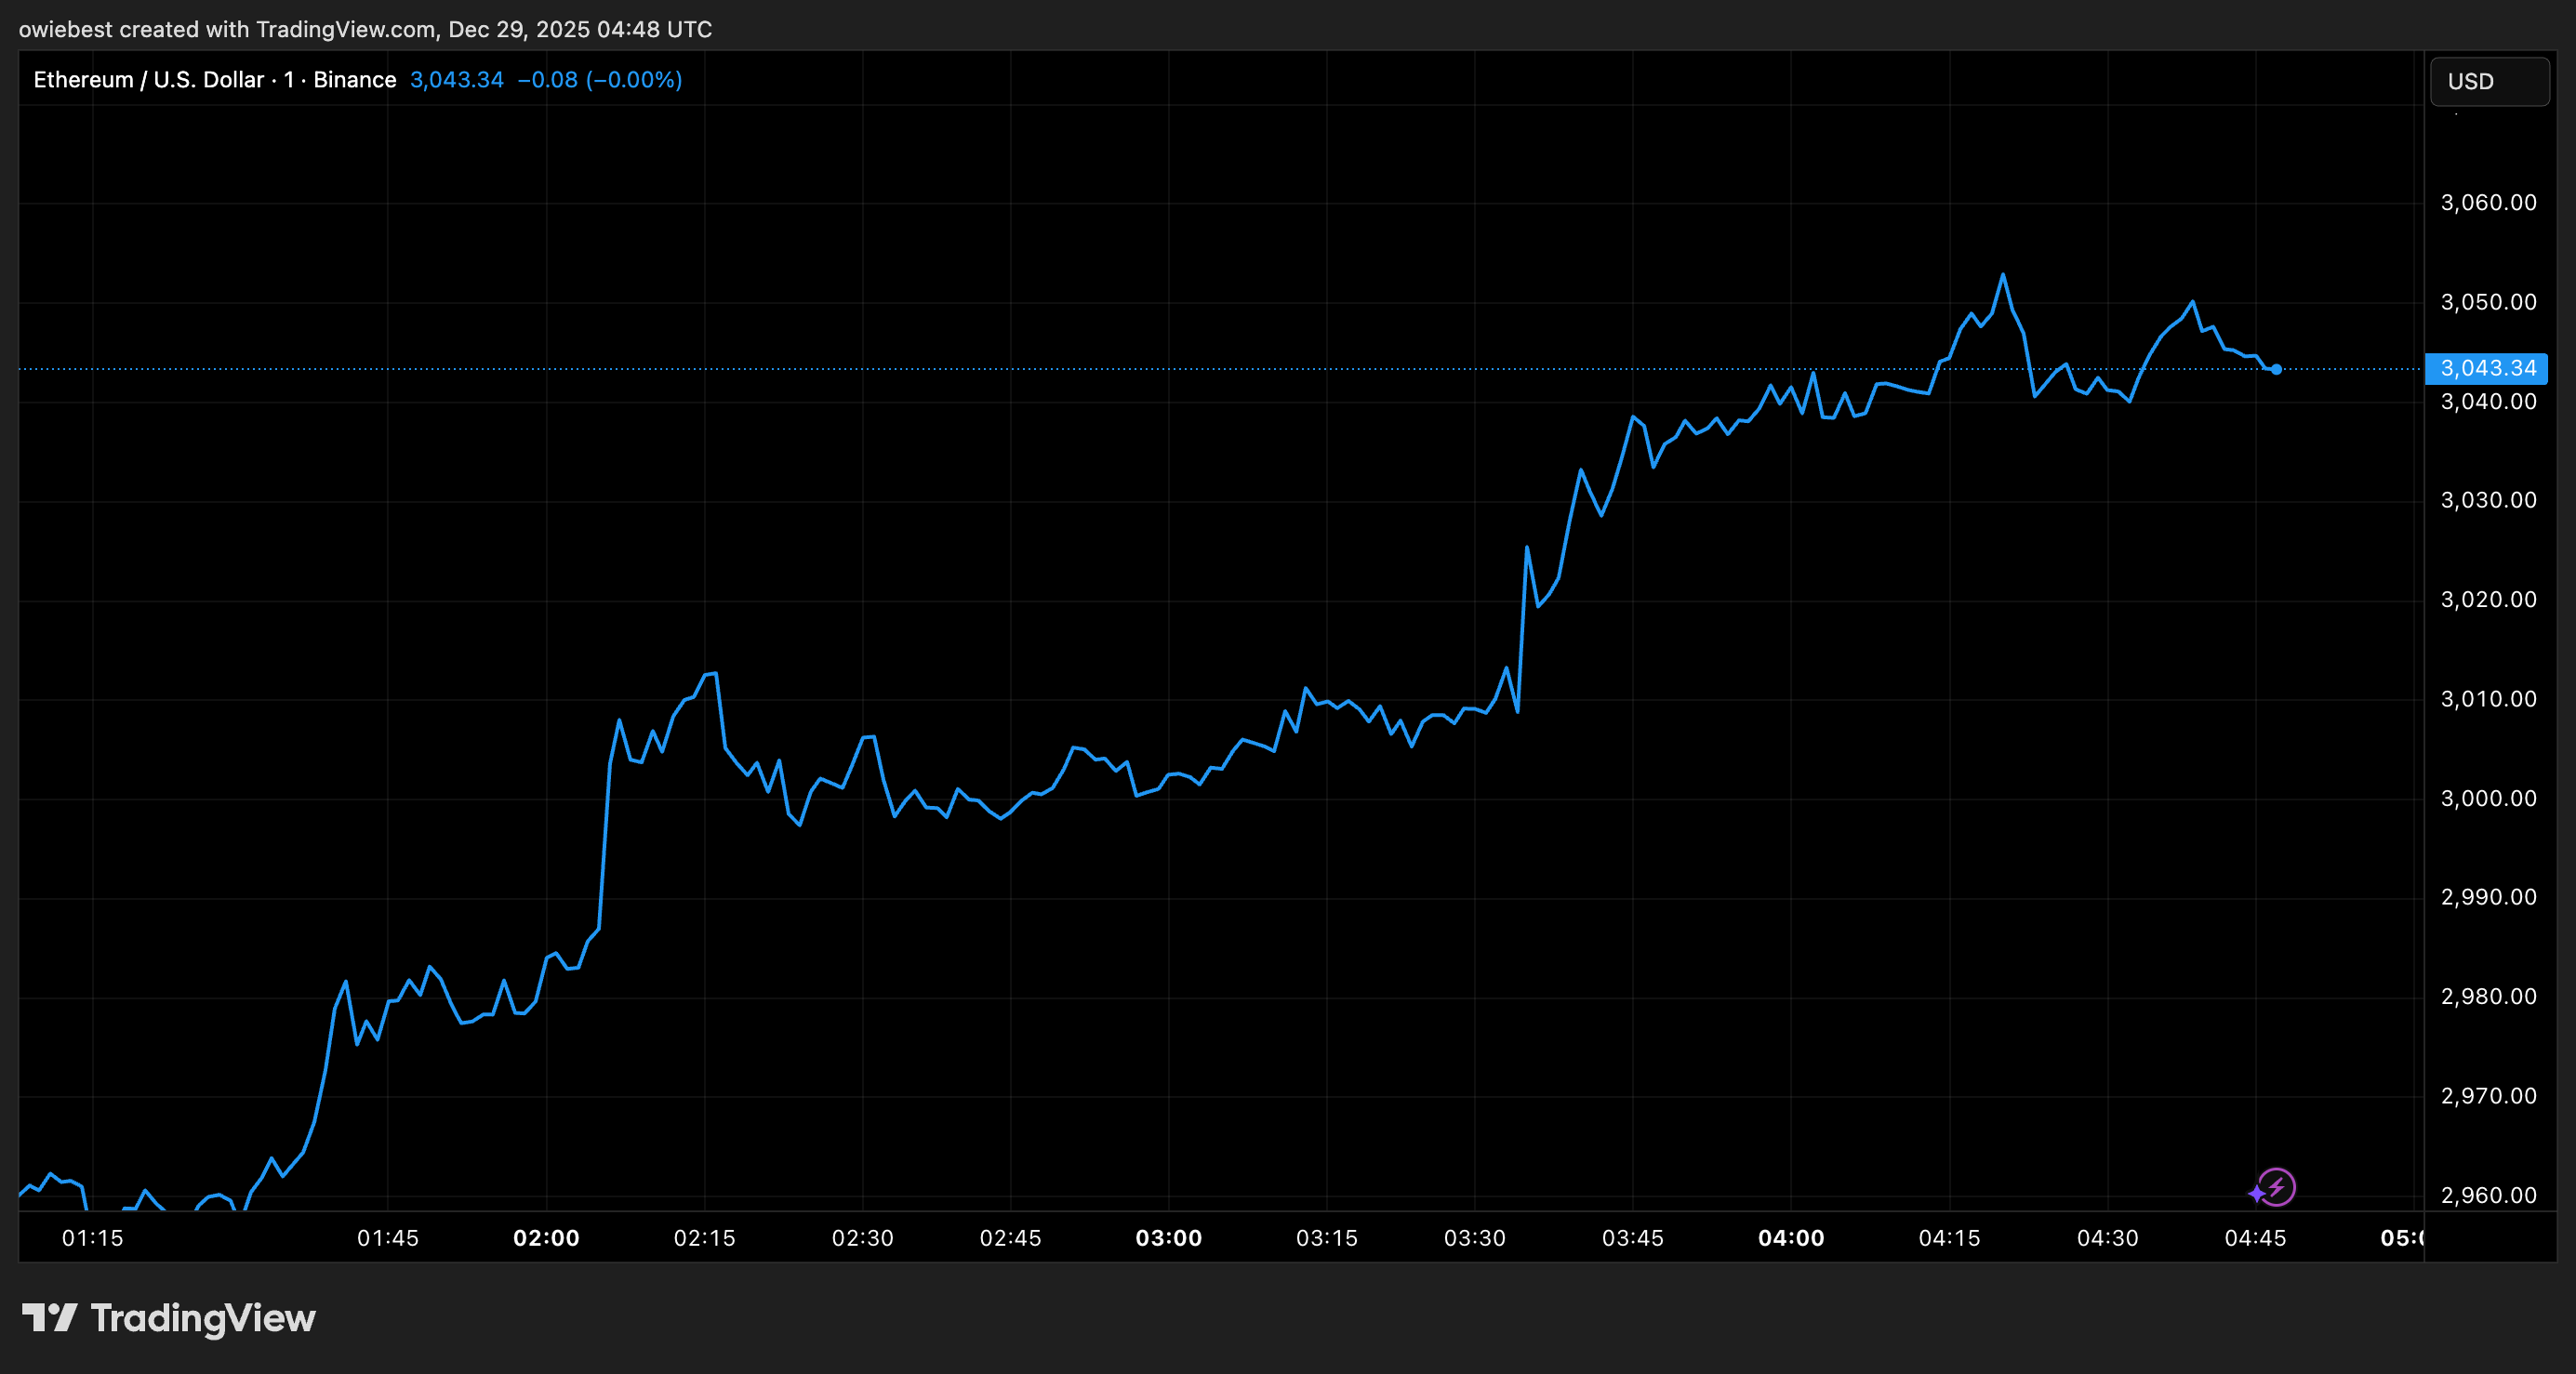Open the chart interval selector labeled 1
2576x1374 pixels.
coord(290,79)
